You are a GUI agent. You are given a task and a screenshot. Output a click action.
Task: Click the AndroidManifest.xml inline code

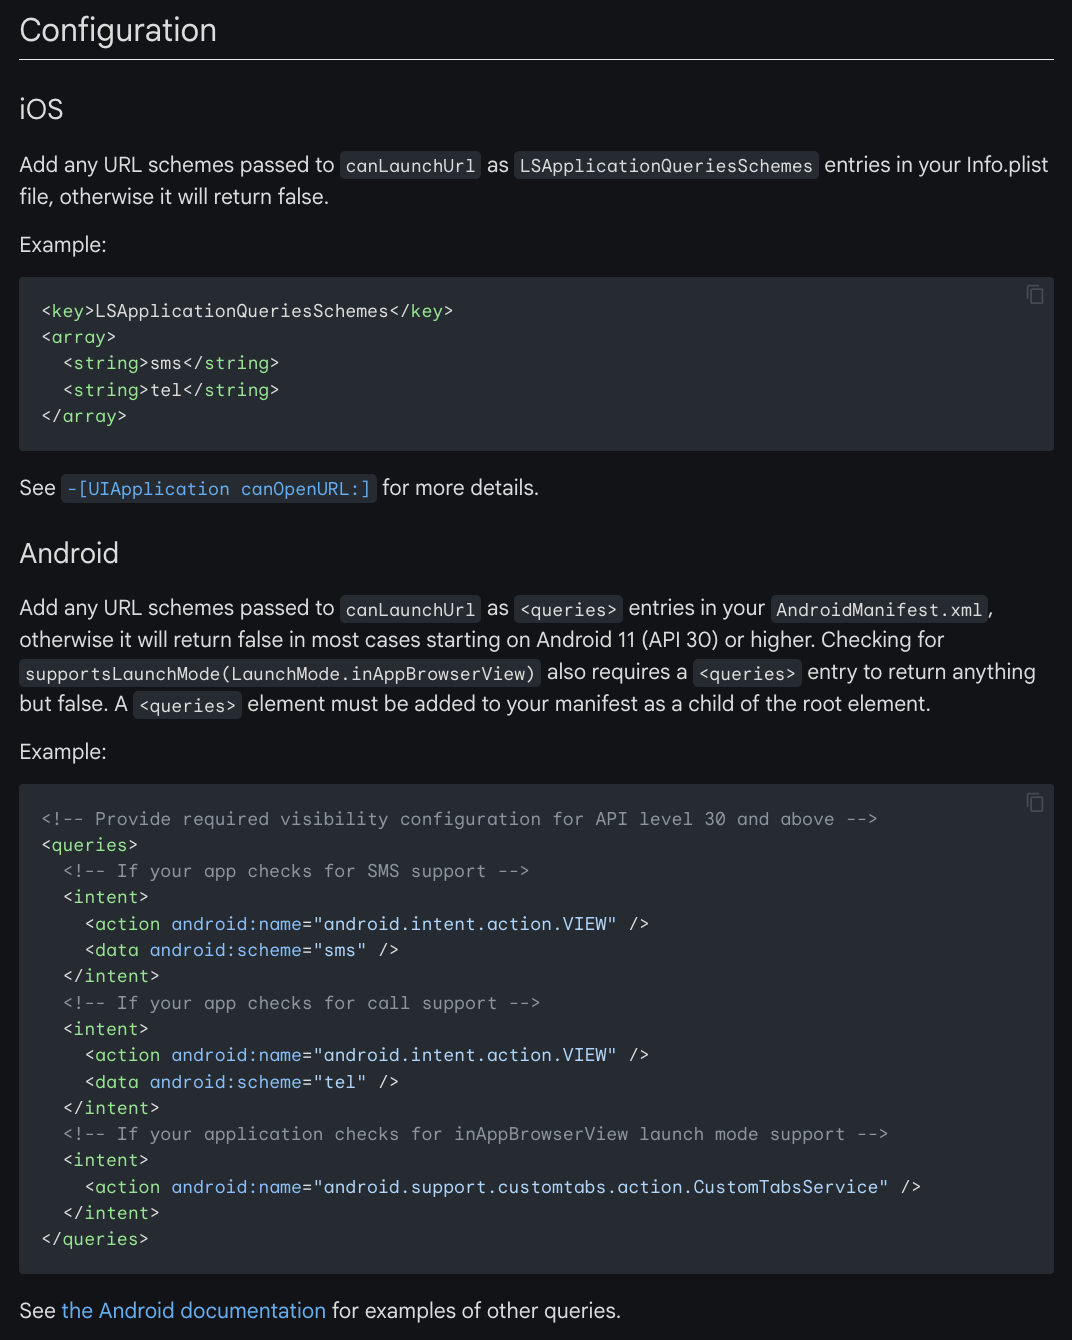point(879,610)
